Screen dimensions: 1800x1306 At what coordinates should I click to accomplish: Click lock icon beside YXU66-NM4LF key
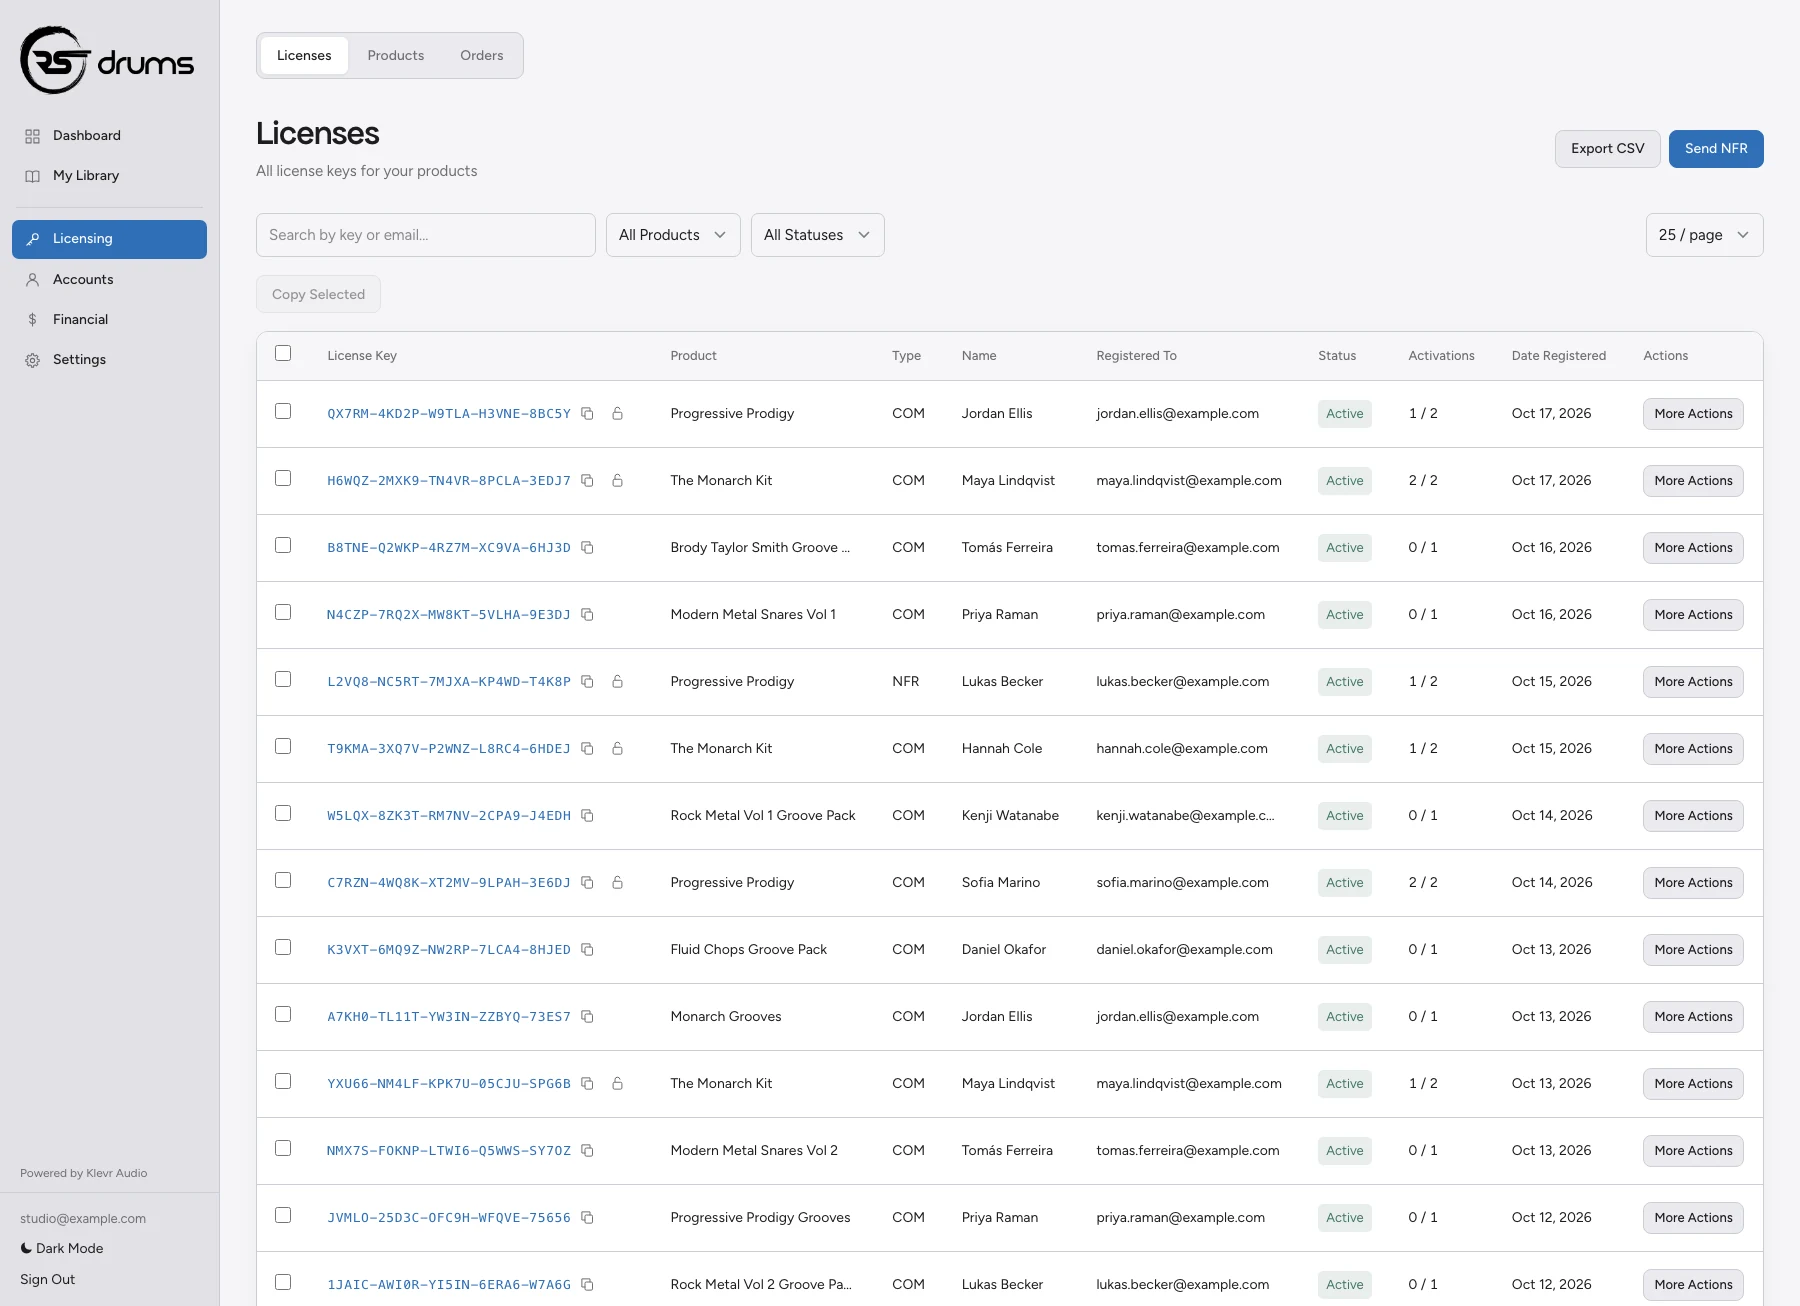[x=618, y=1084]
